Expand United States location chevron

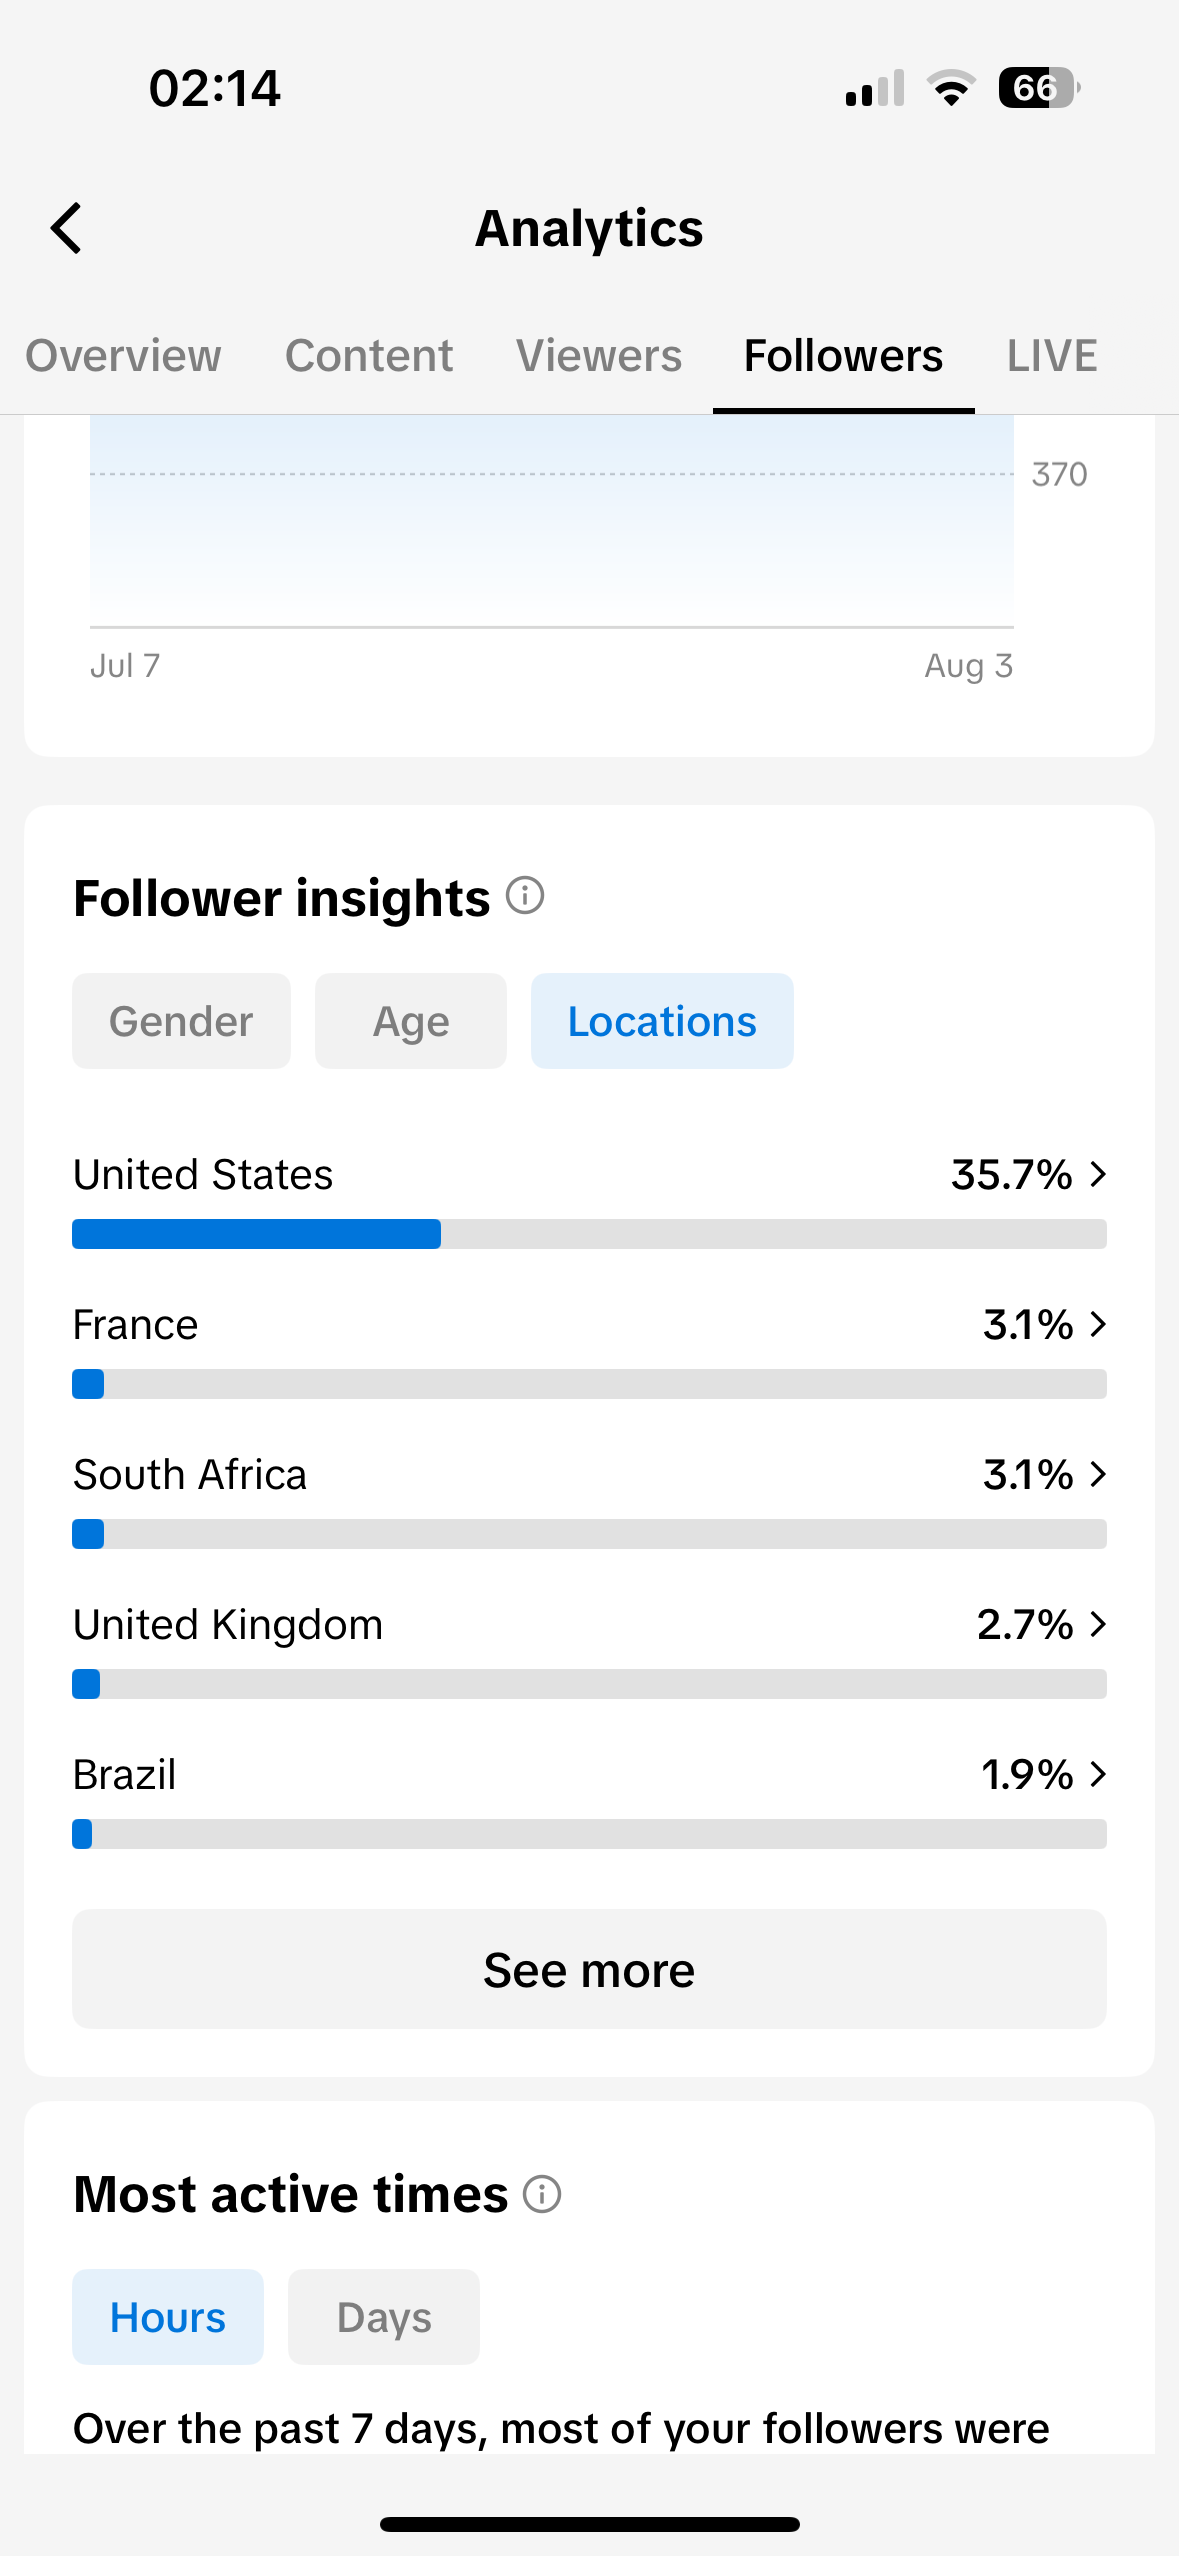(1098, 1174)
